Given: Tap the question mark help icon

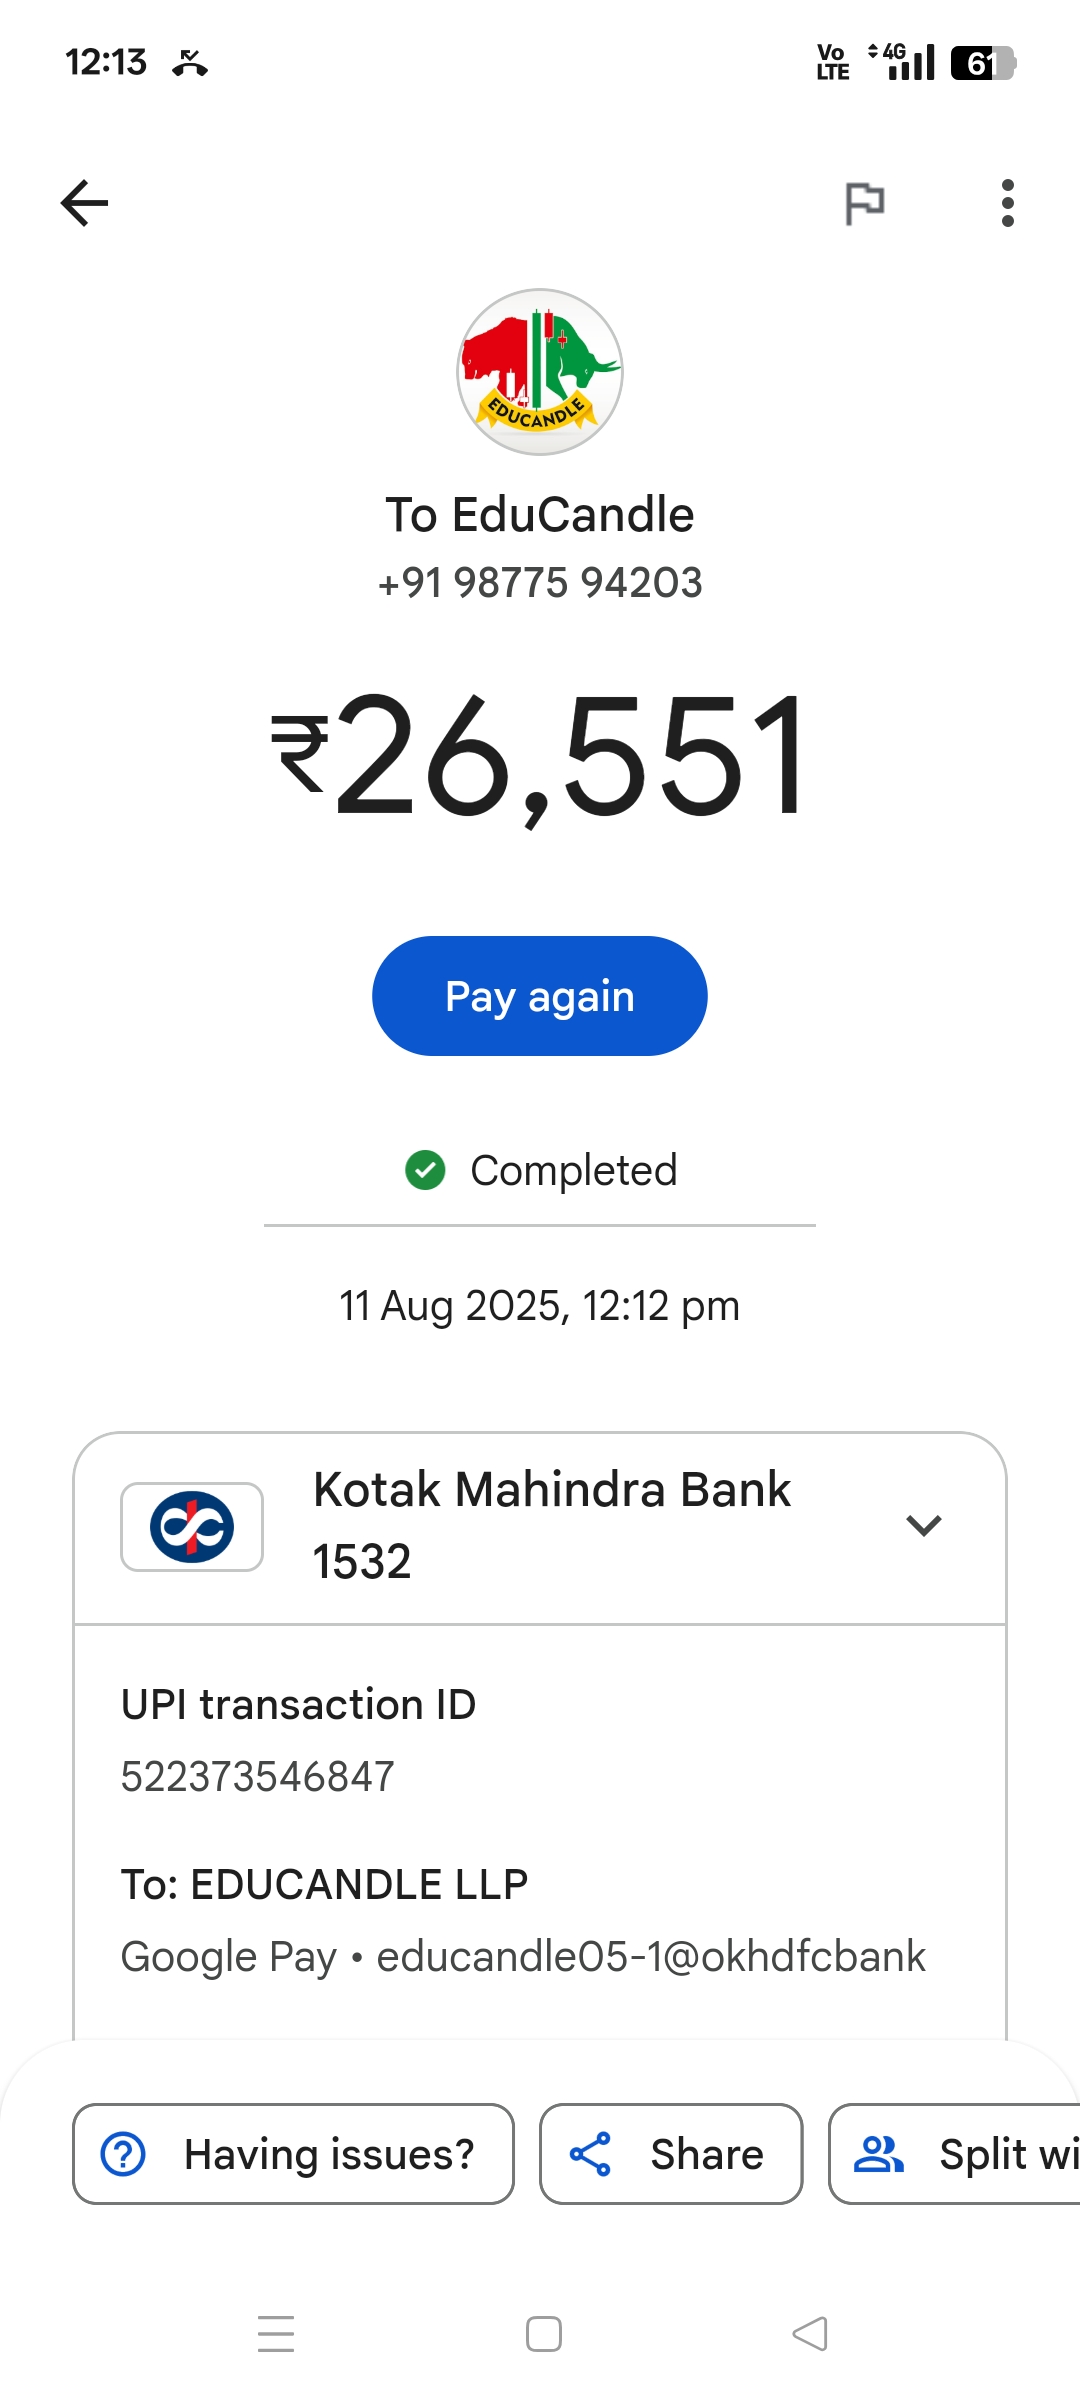Looking at the screenshot, I should tap(124, 2154).
